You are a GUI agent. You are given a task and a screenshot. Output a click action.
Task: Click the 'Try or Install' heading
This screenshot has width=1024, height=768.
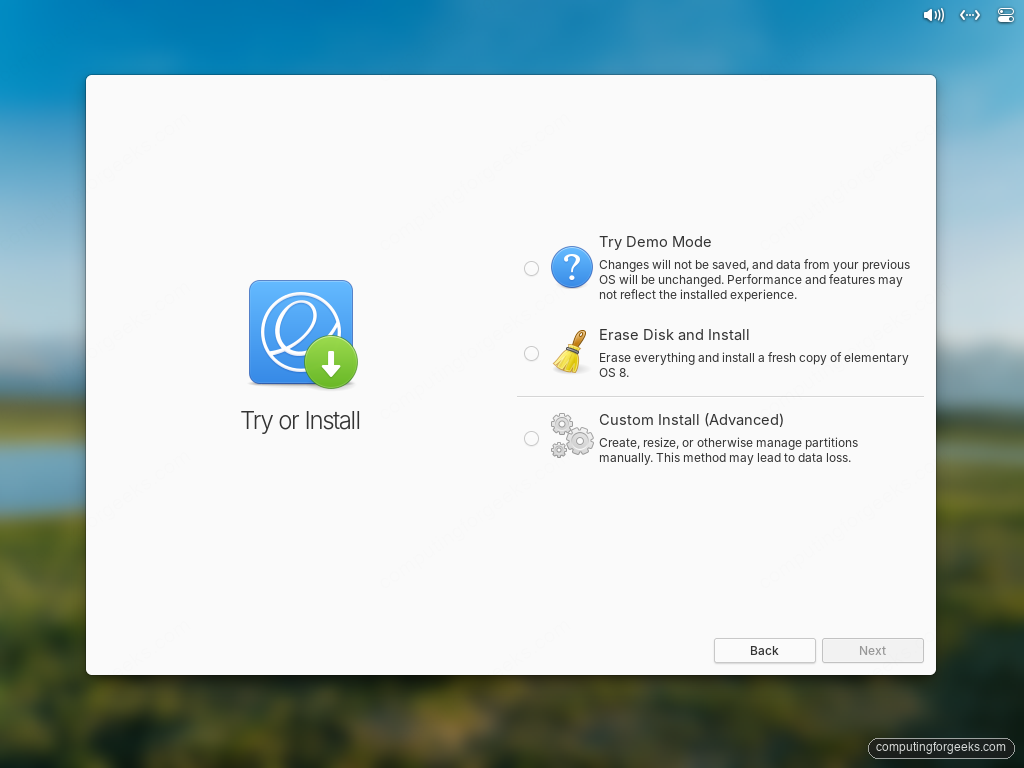click(300, 421)
